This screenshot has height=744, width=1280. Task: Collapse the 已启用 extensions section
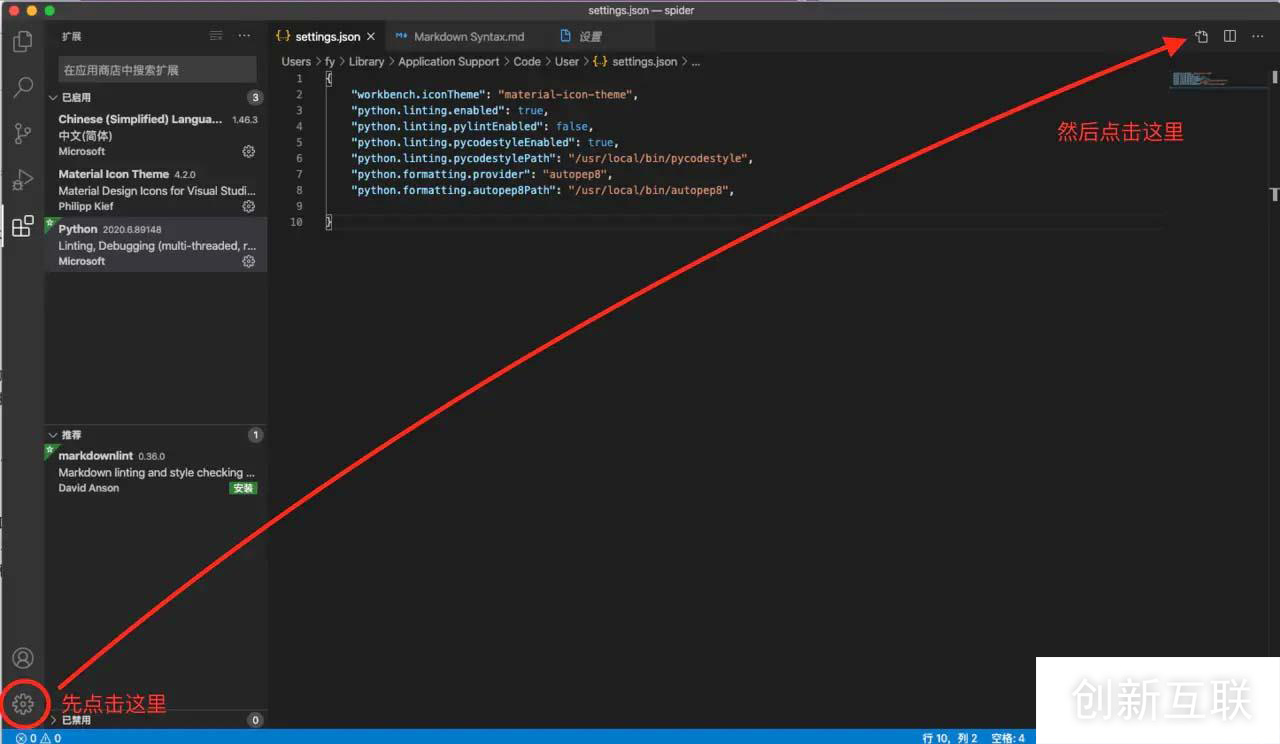point(156,97)
